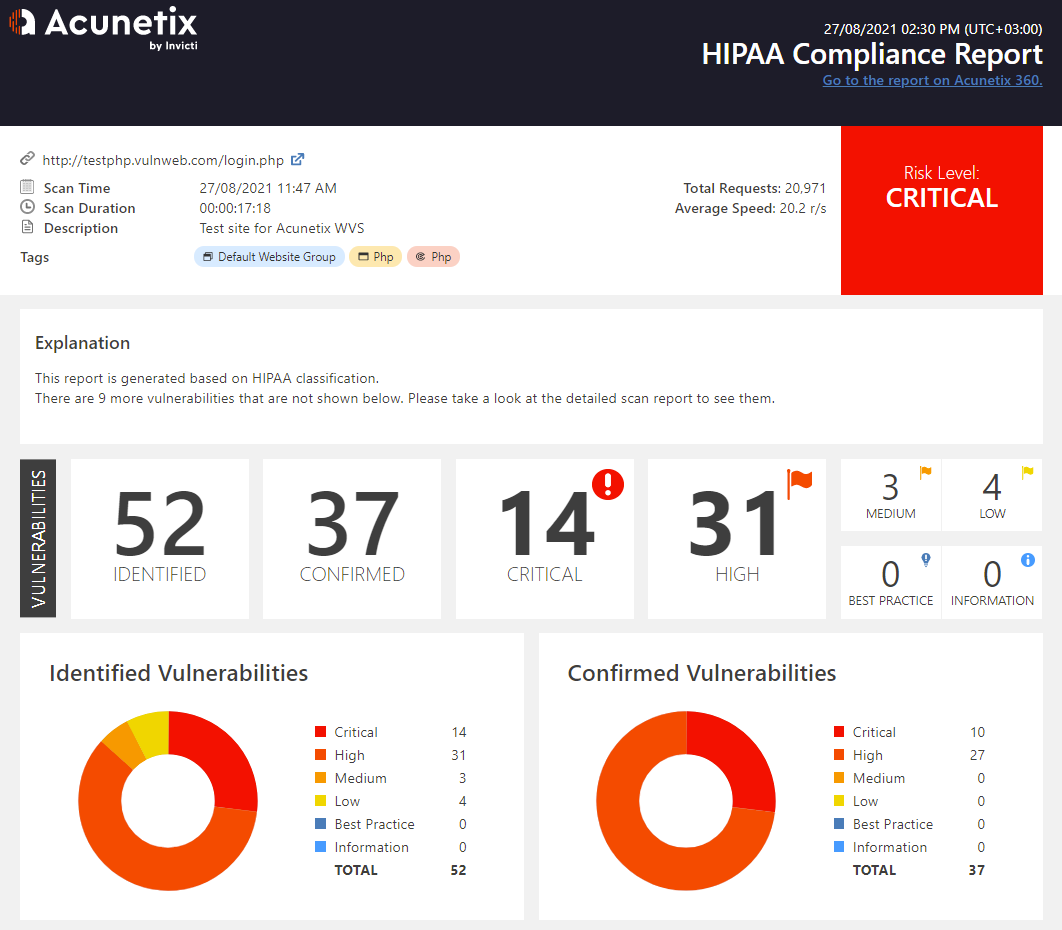
Task: Click the High legend swatch in Confirmed chart
Action: [839, 755]
